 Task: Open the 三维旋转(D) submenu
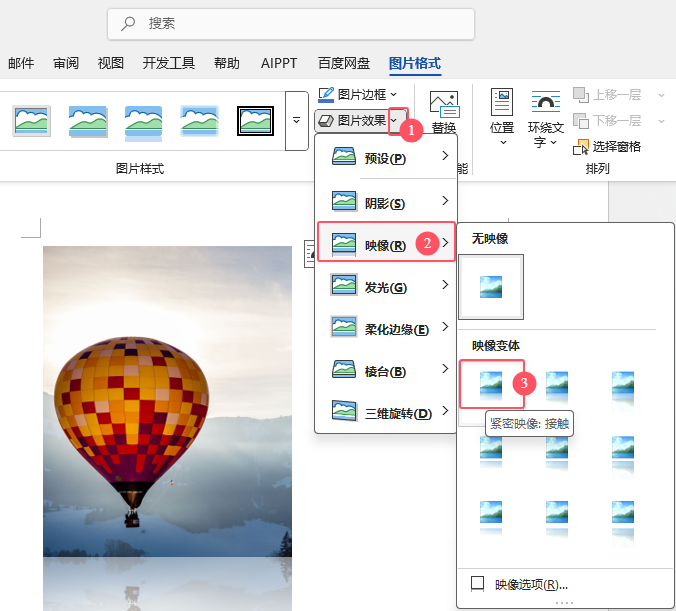(x=386, y=411)
